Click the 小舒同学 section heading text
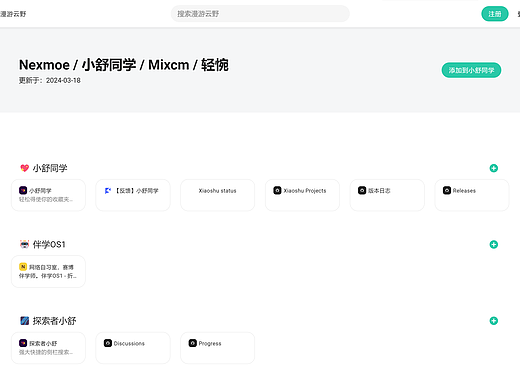This screenshot has width=520, height=390. coord(50,168)
